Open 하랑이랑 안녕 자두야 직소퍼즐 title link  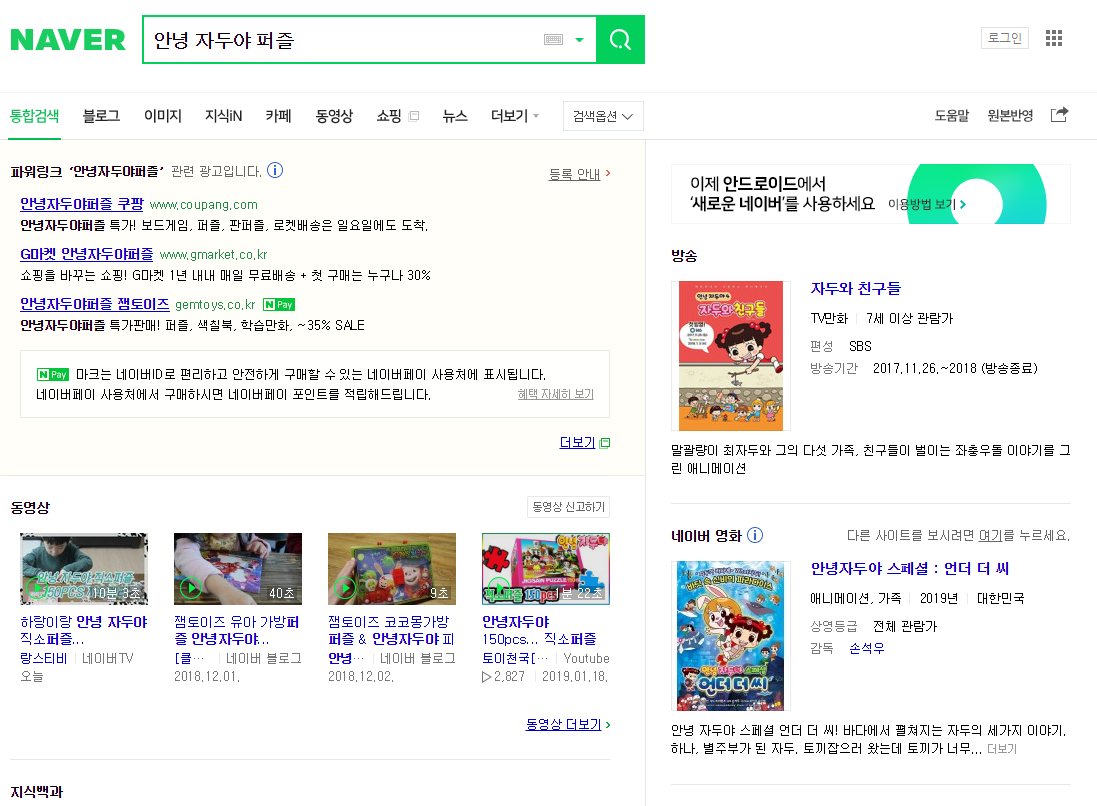coord(84,630)
